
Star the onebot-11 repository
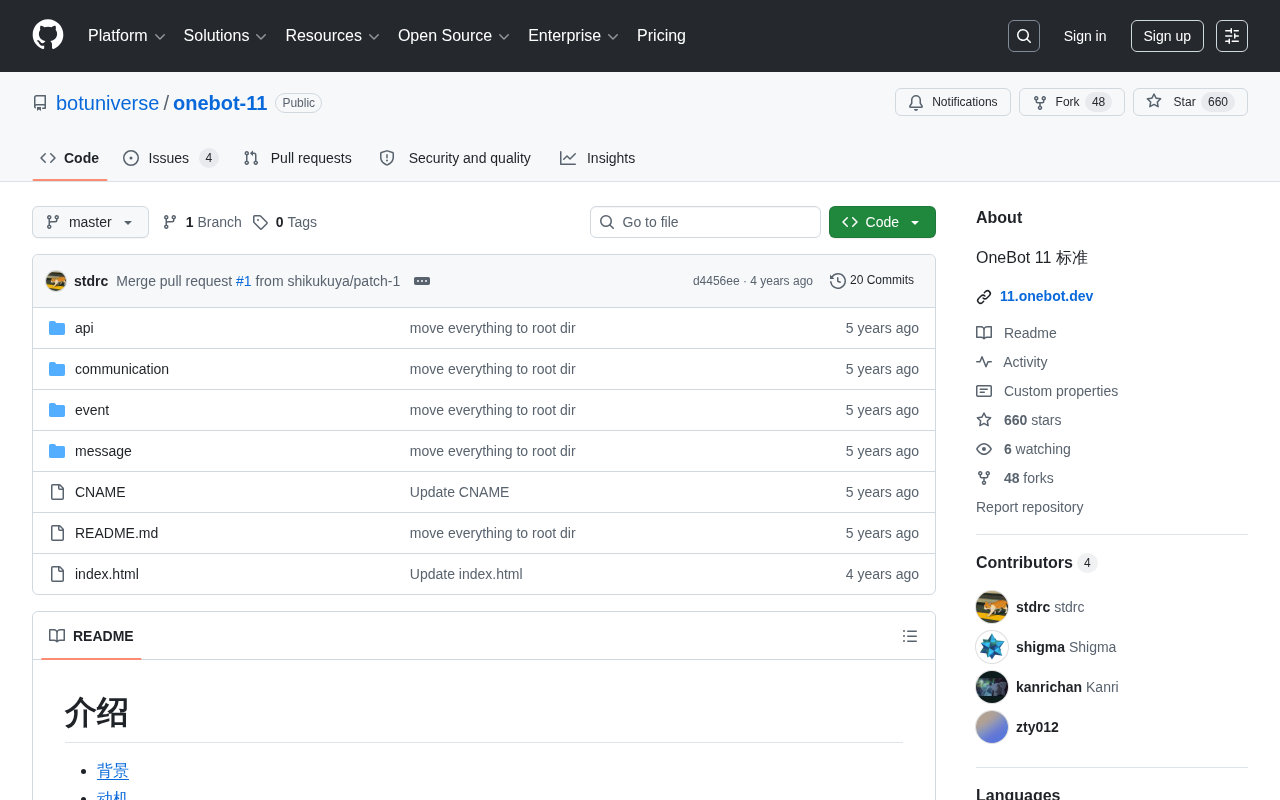(x=1189, y=102)
